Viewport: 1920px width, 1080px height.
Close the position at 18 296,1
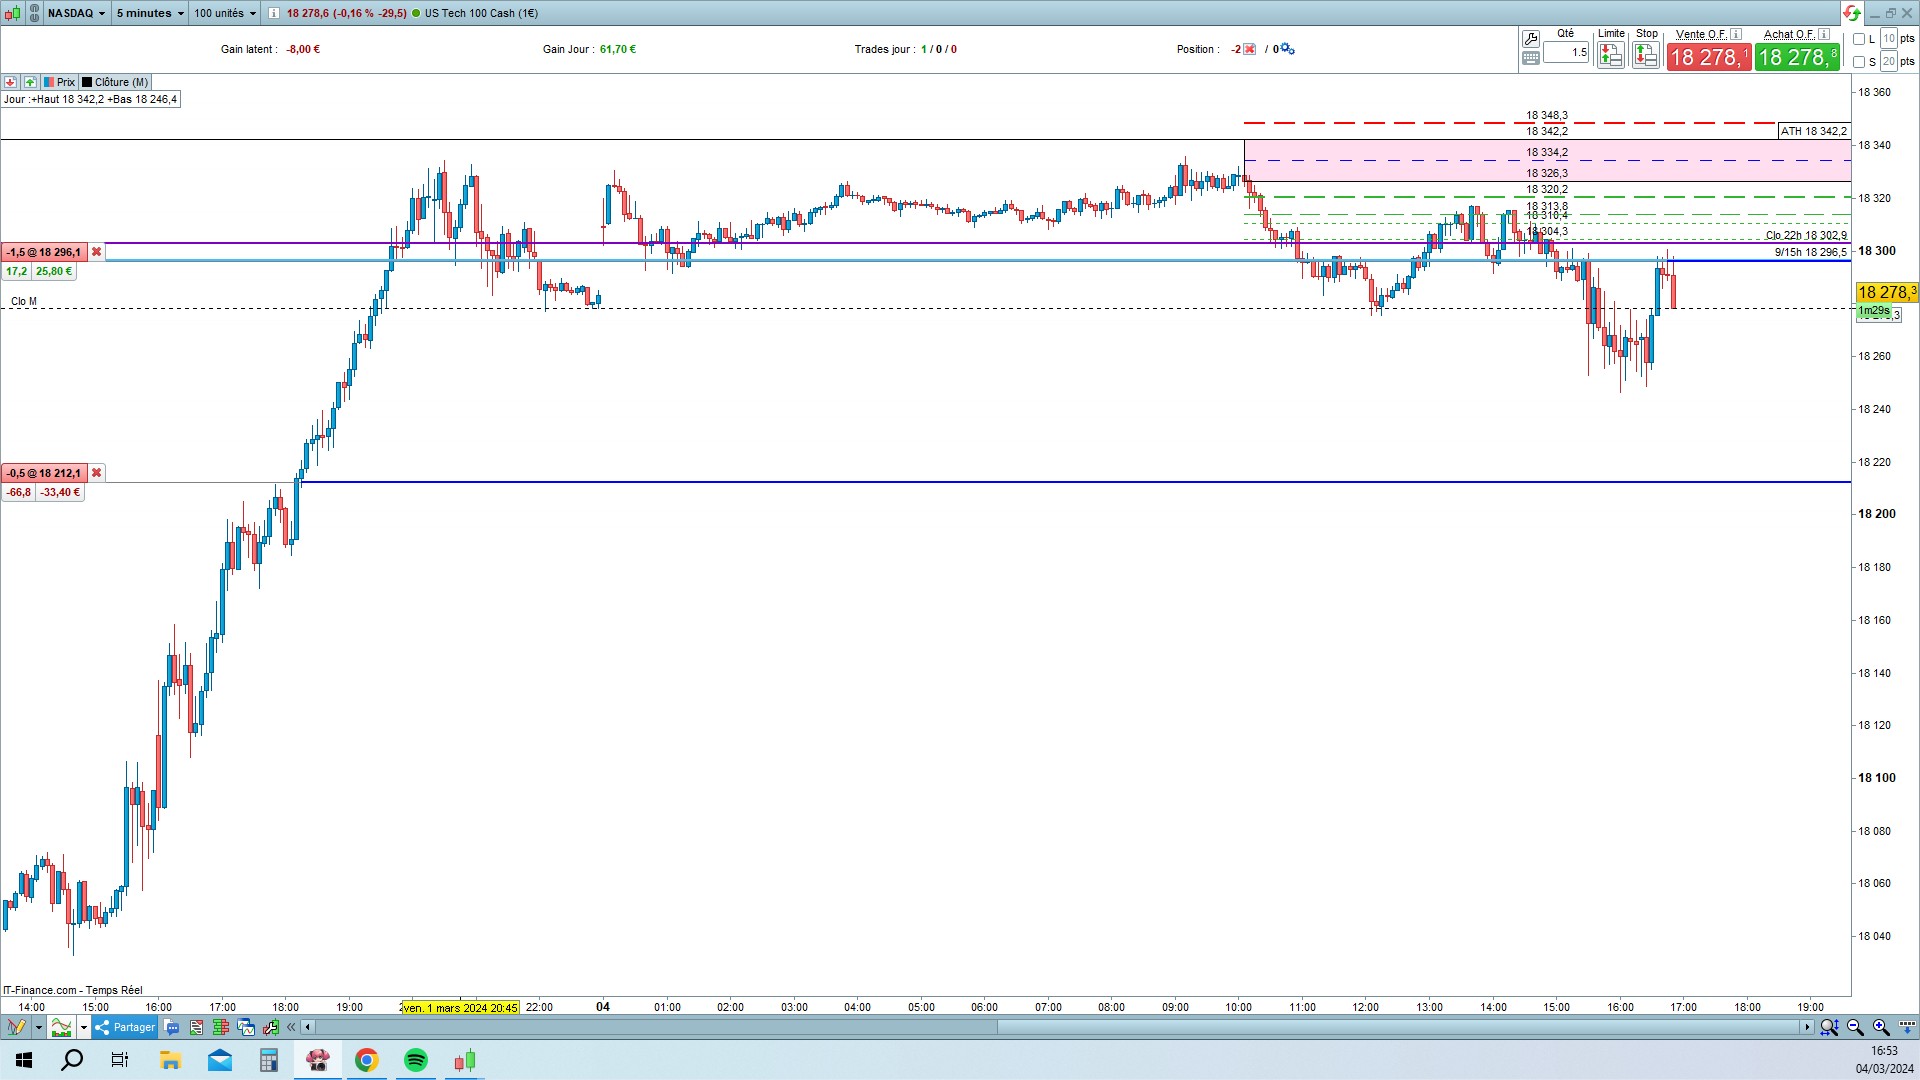pos(96,252)
